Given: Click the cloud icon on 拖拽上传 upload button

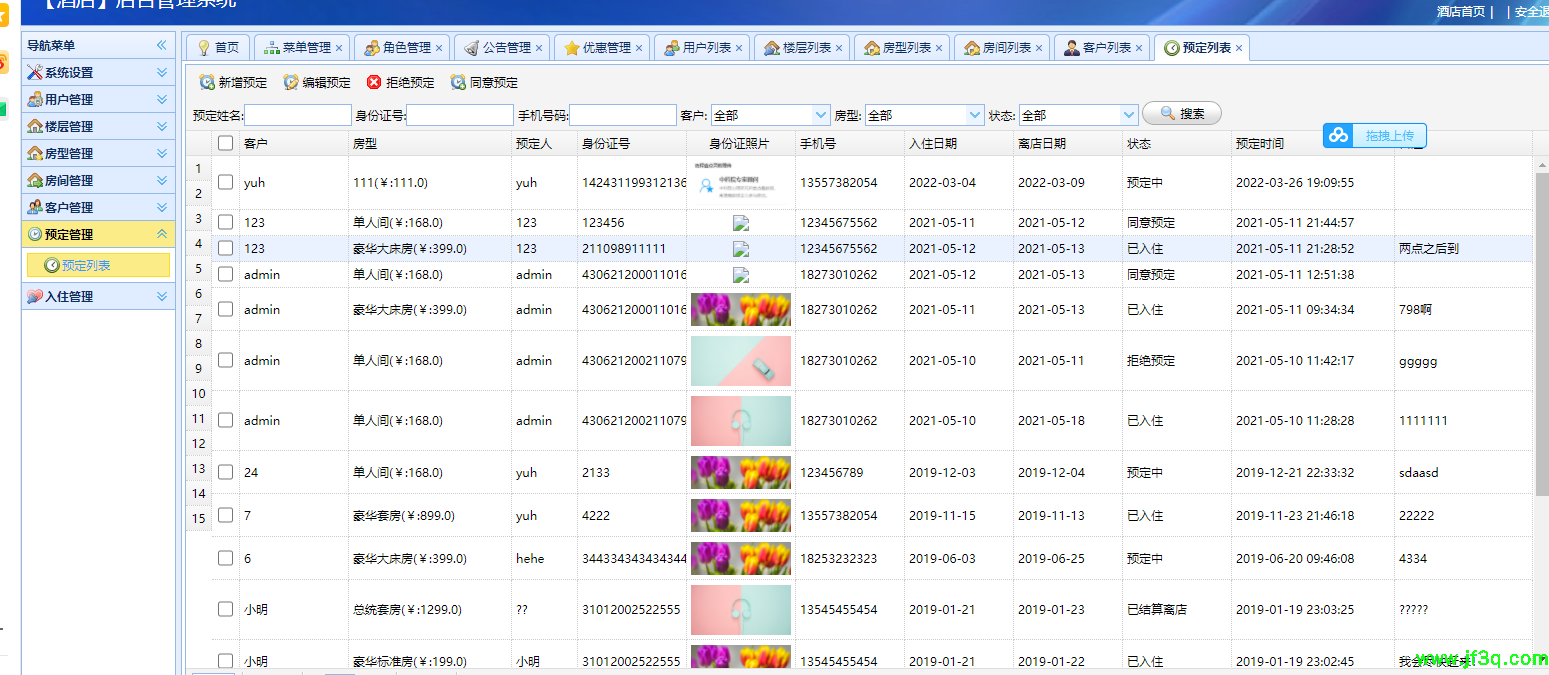Looking at the screenshot, I should pyautogui.click(x=1340, y=135).
